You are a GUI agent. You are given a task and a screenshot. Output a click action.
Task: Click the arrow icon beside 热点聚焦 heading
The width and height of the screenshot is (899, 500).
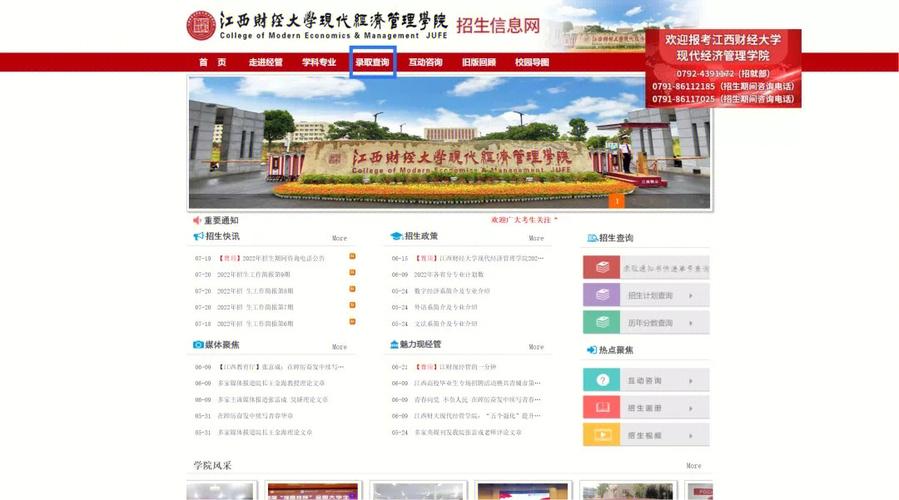pyautogui.click(x=592, y=350)
